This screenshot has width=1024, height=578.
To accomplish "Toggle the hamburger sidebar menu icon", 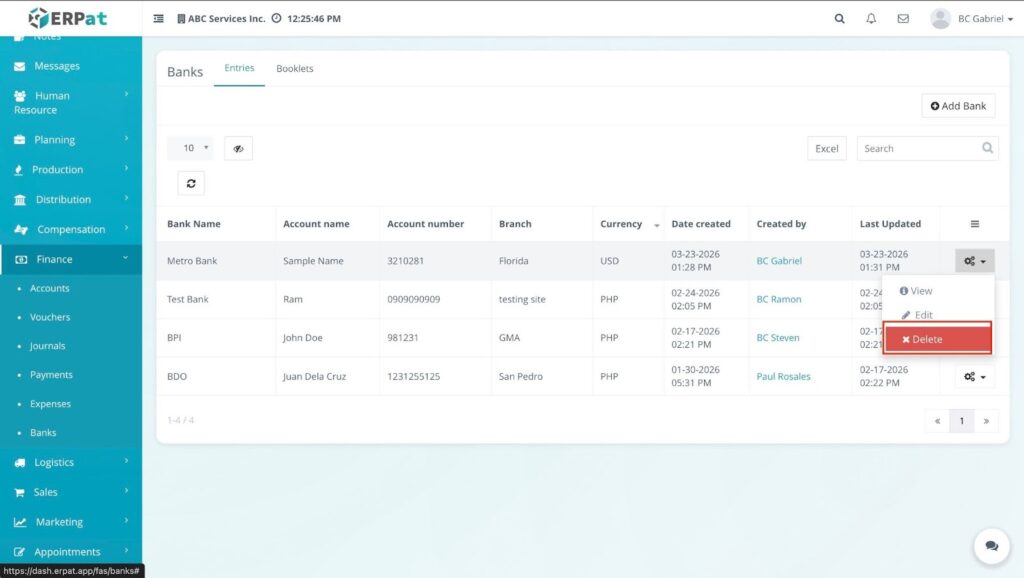I will (x=159, y=19).
